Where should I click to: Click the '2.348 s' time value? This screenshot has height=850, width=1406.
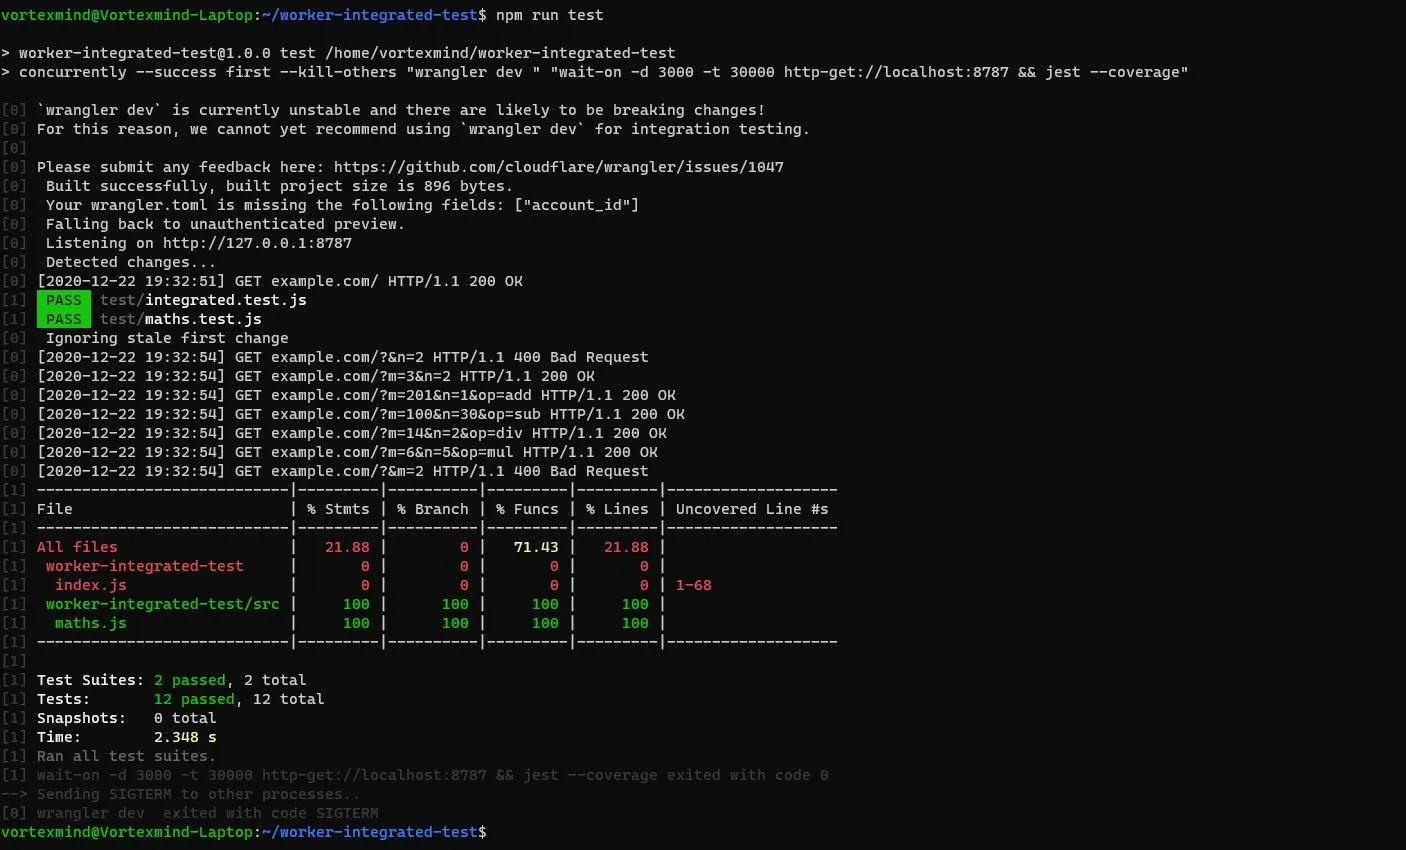[x=185, y=737]
